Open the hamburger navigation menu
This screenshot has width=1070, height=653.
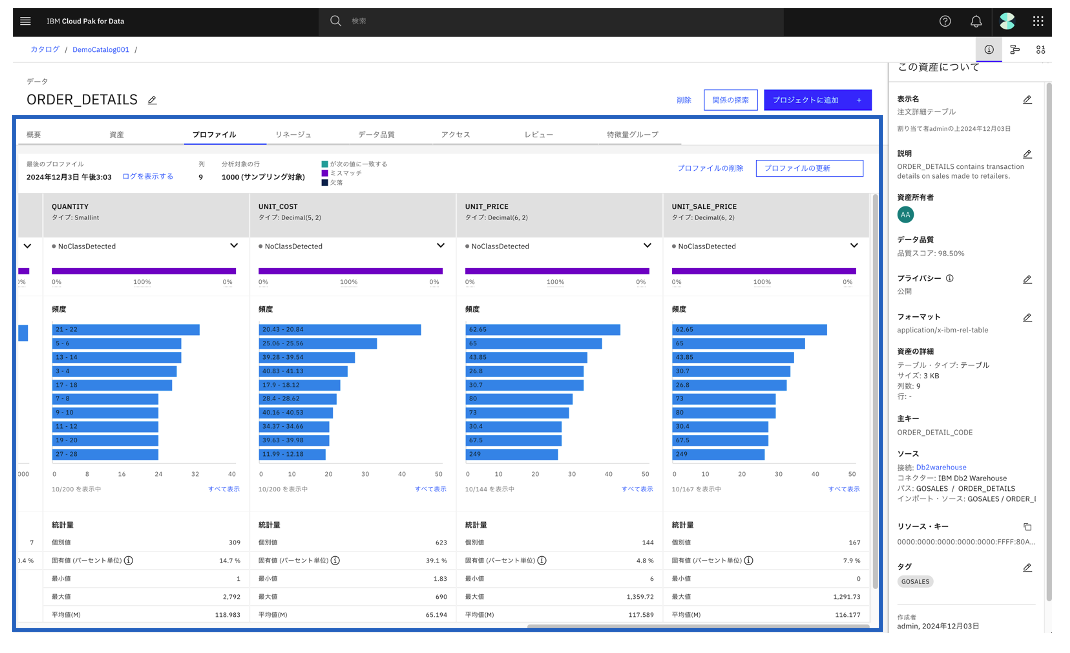25,21
